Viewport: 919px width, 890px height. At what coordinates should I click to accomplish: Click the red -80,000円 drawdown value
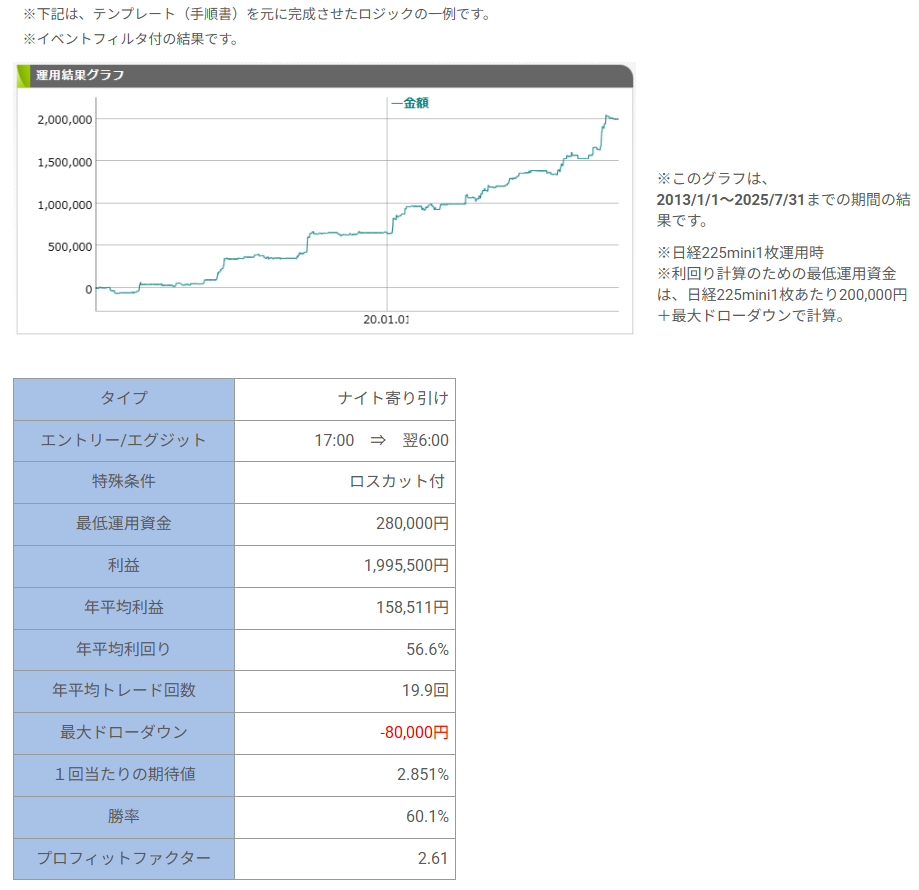click(x=414, y=732)
